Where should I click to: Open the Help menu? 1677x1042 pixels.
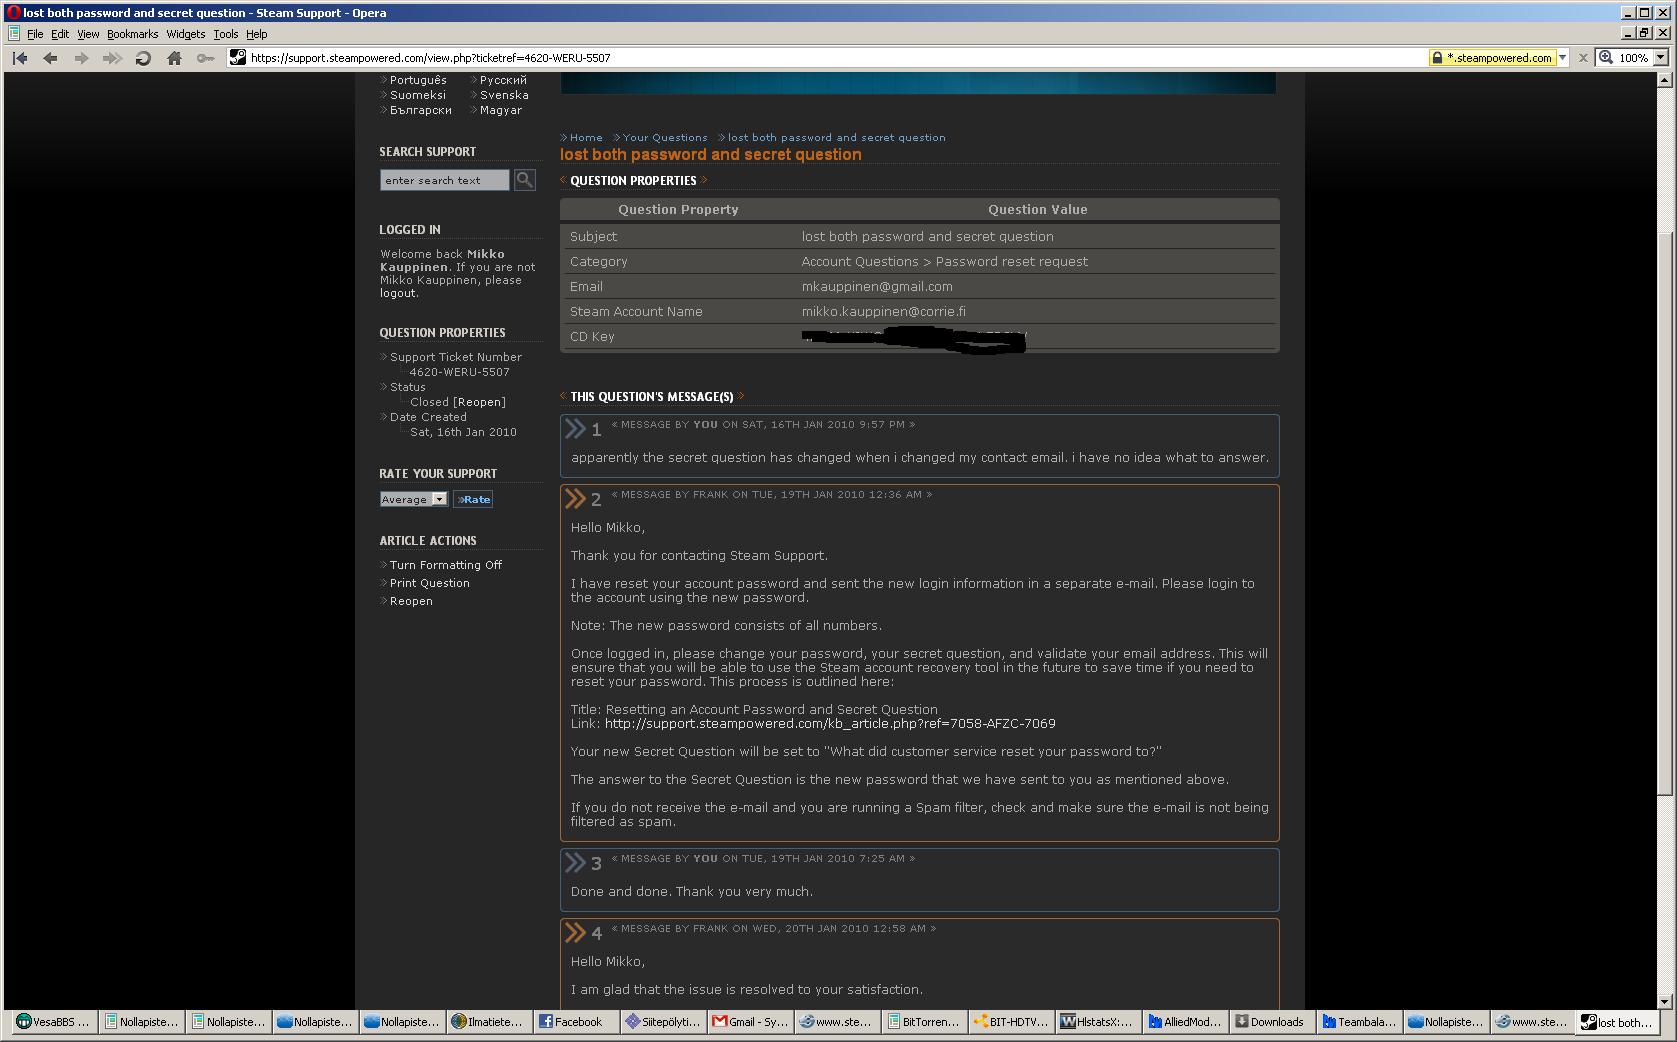(x=256, y=34)
